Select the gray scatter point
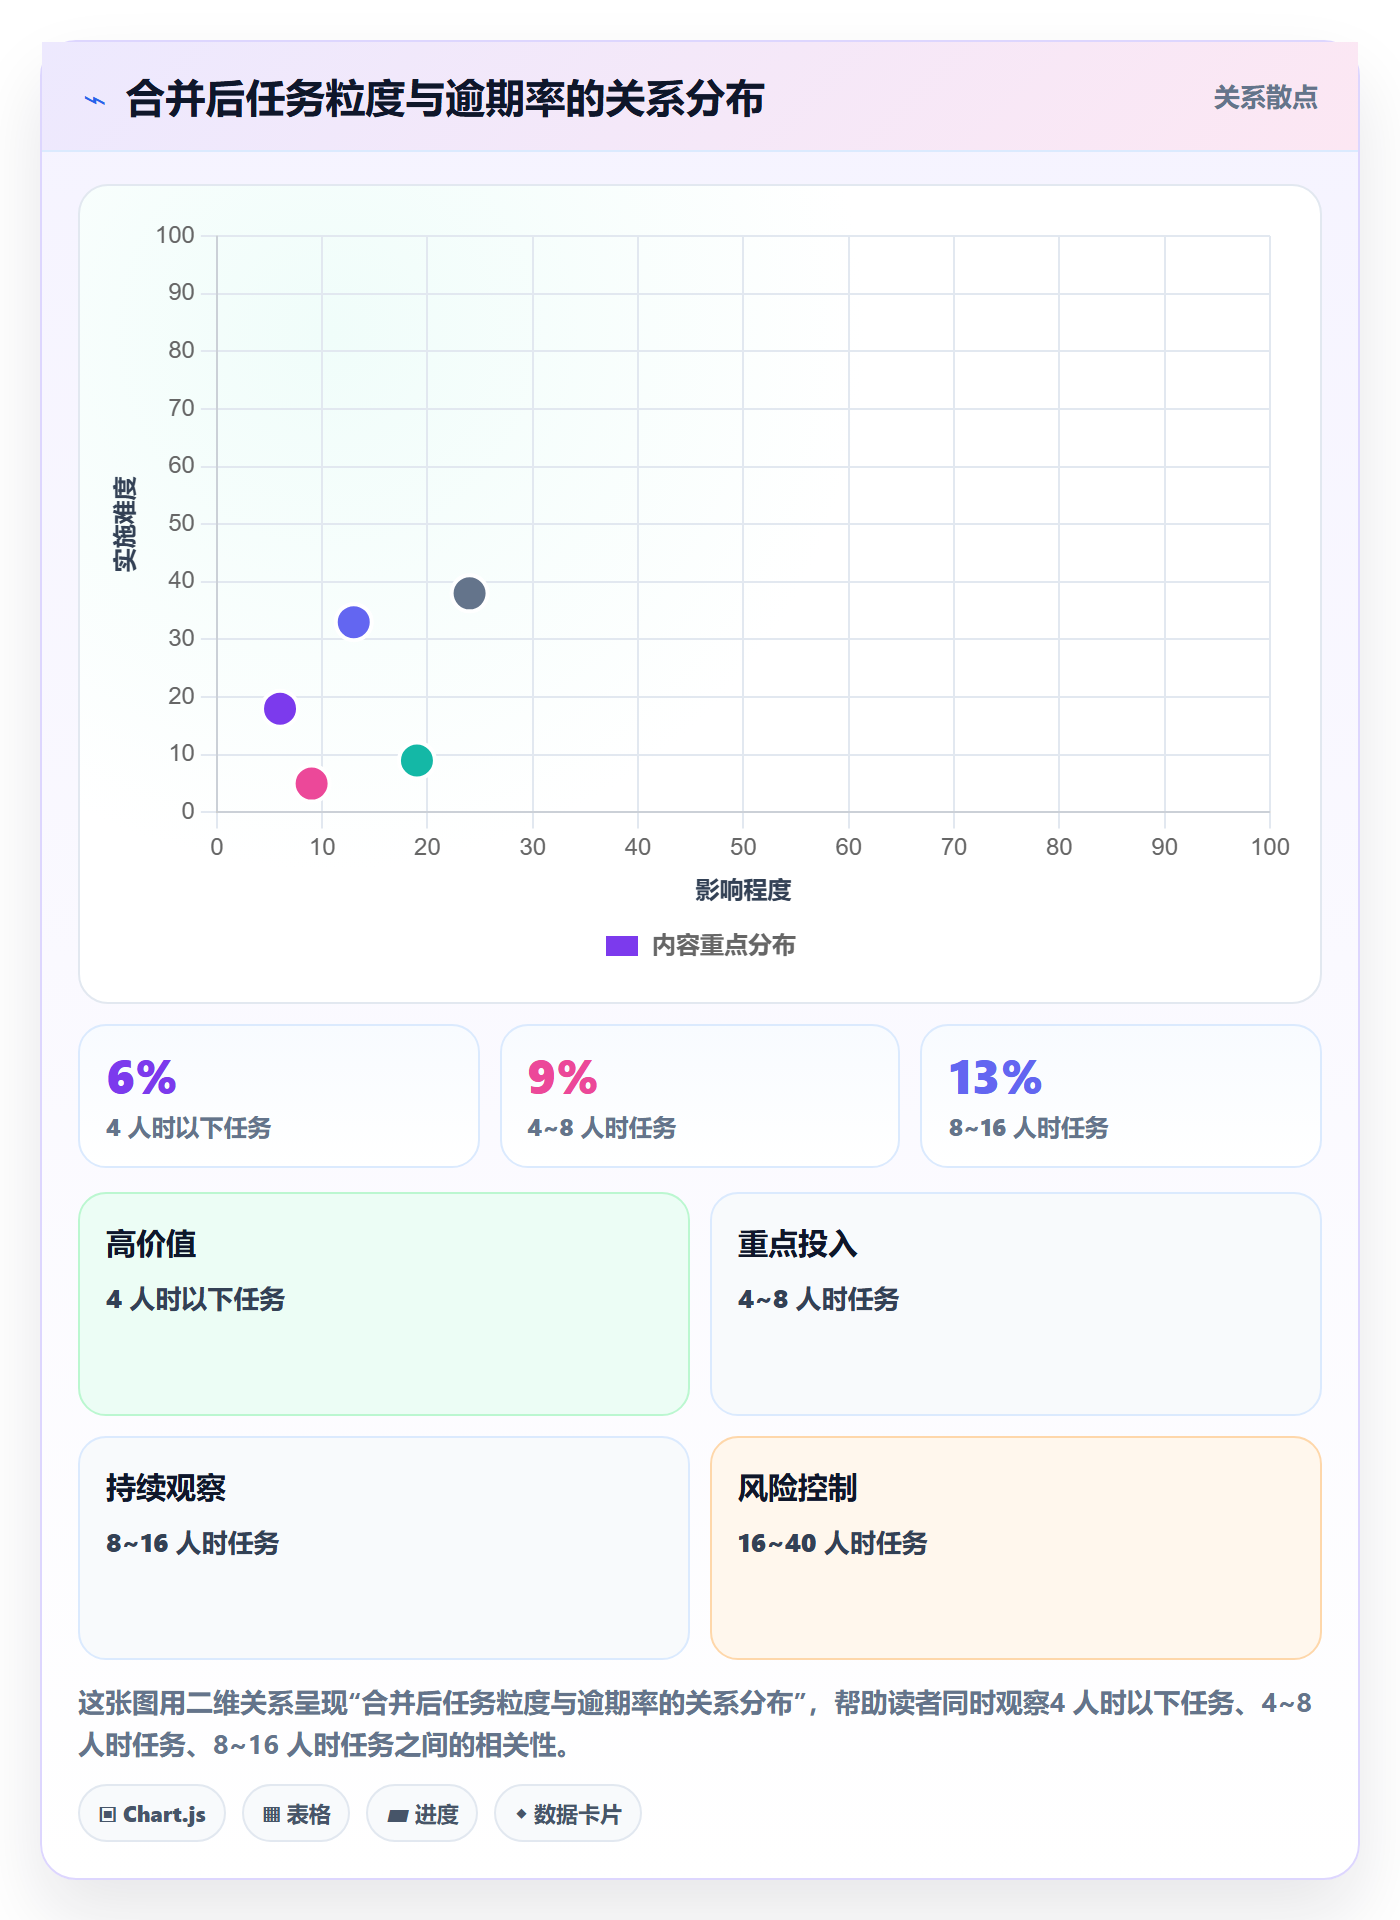The image size is (1400, 1920). pyautogui.click(x=469, y=593)
